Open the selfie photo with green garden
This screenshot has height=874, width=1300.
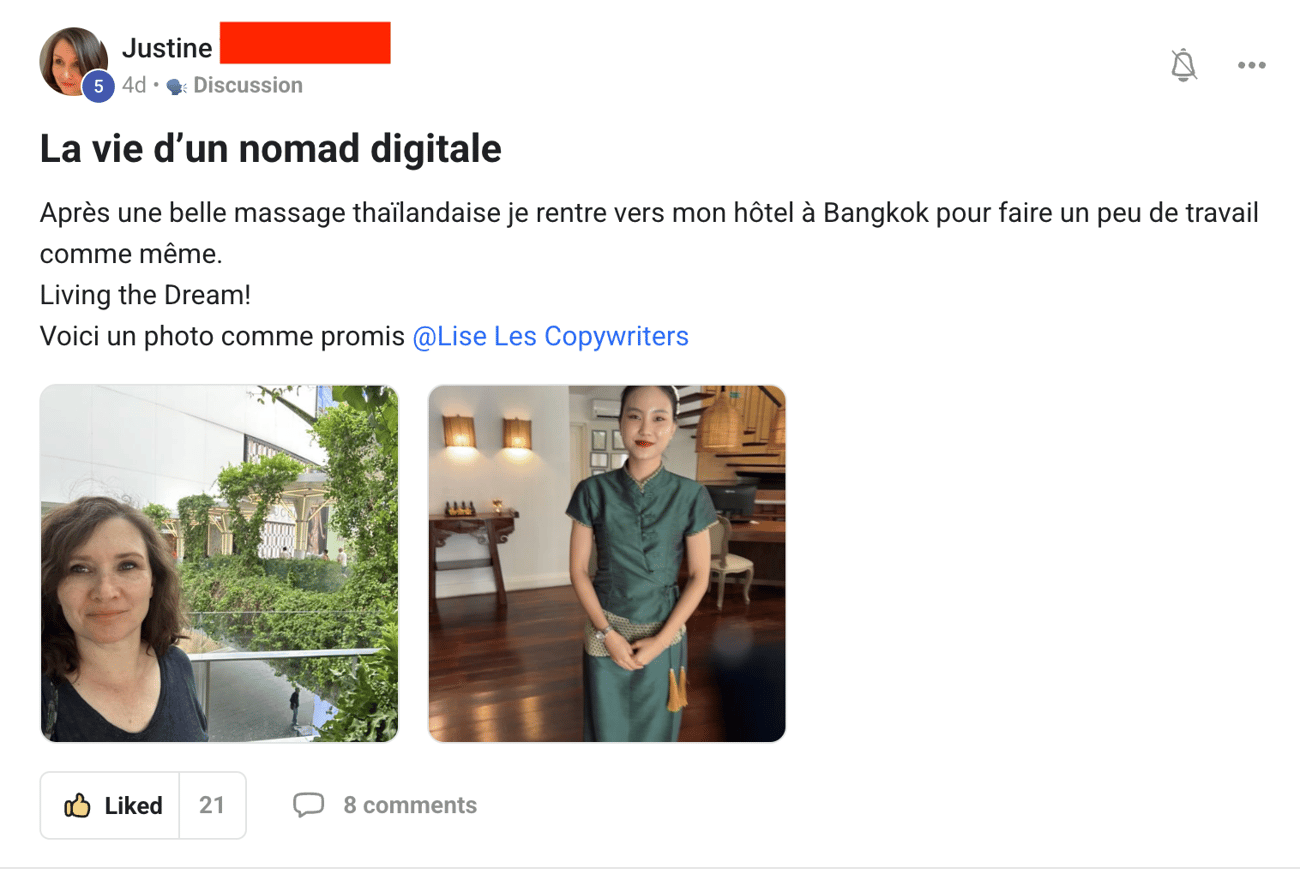pos(219,564)
